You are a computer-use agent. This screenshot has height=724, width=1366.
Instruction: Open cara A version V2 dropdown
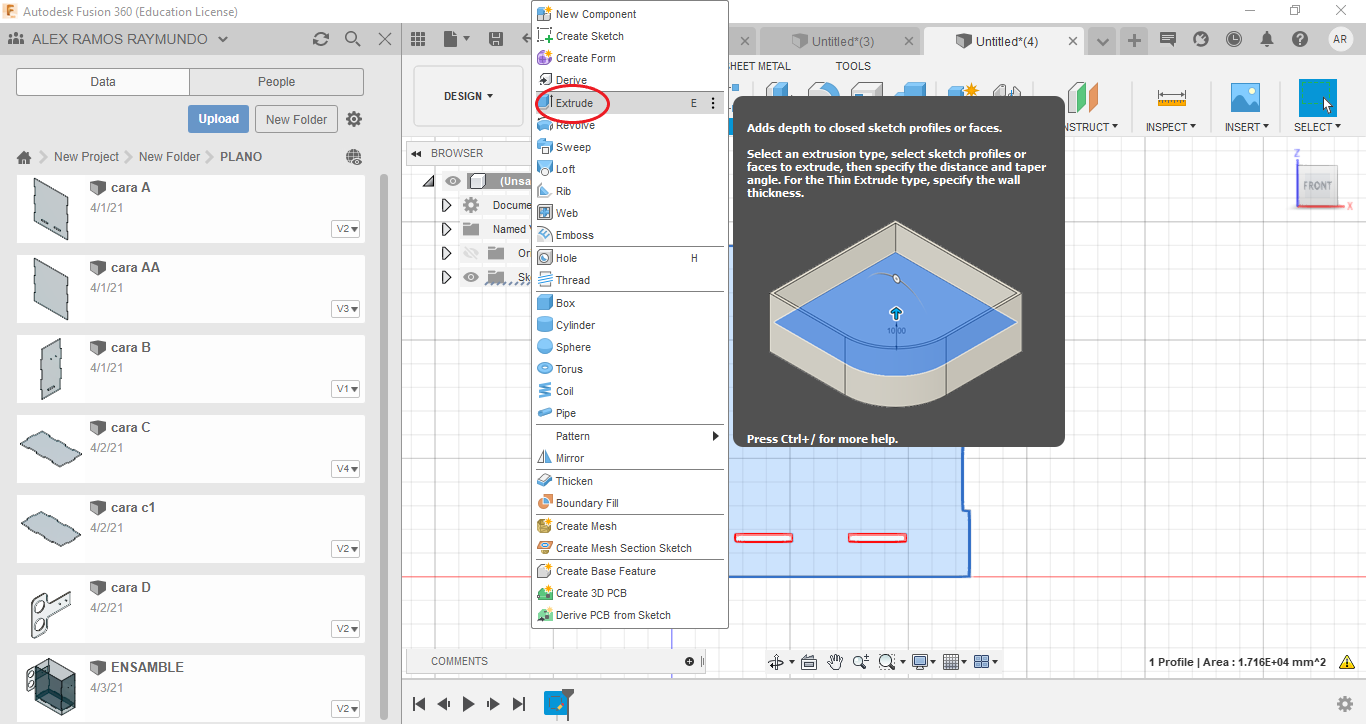pos(347,229)
